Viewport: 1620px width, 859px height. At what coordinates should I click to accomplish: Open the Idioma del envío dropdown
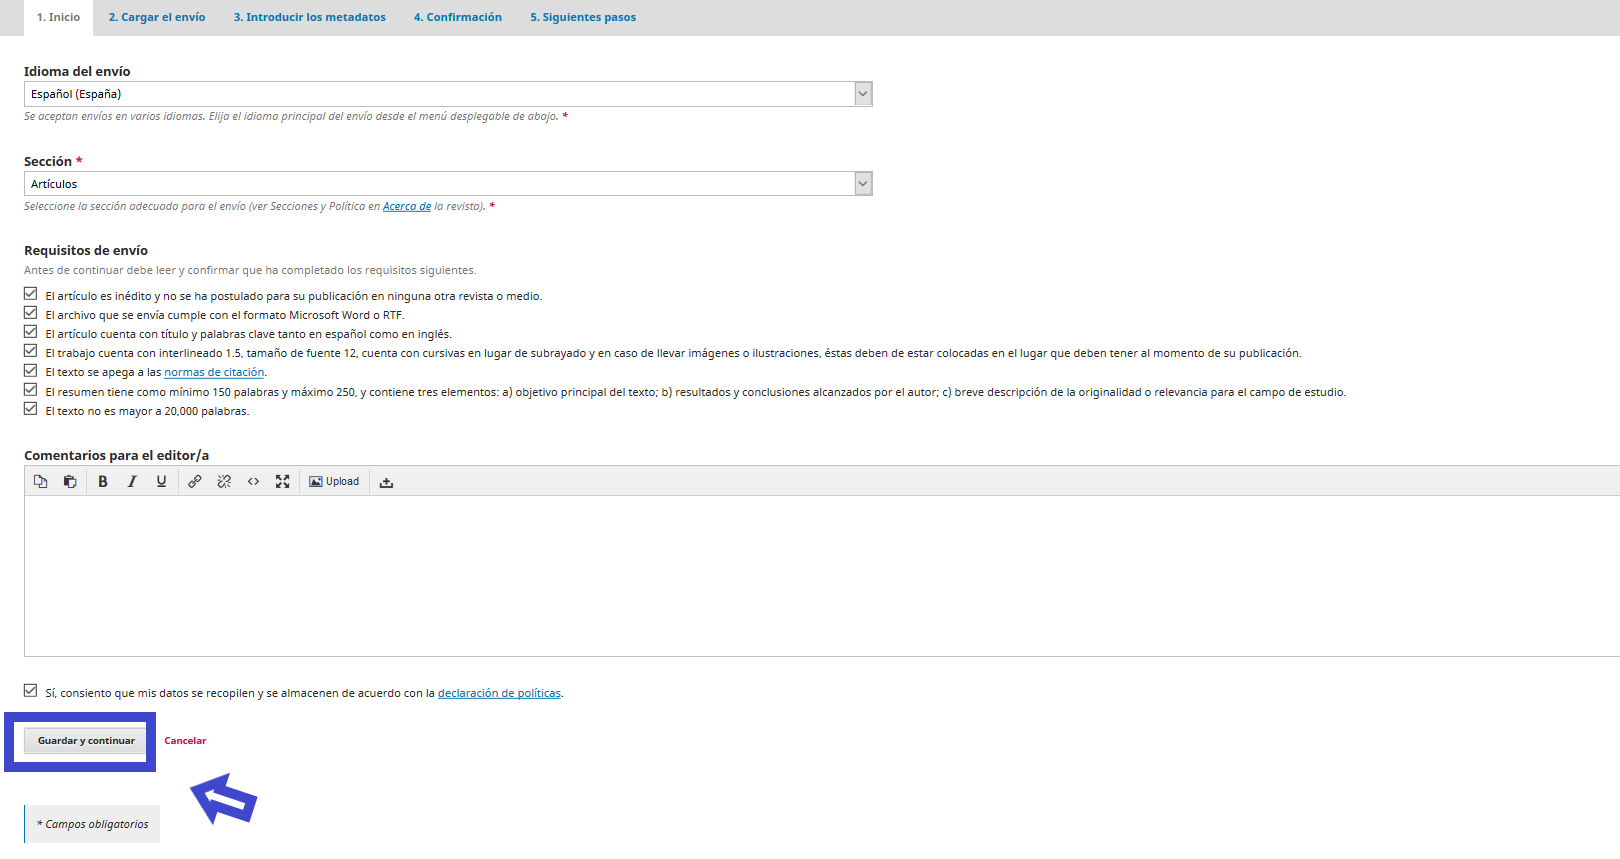point(448,94)
